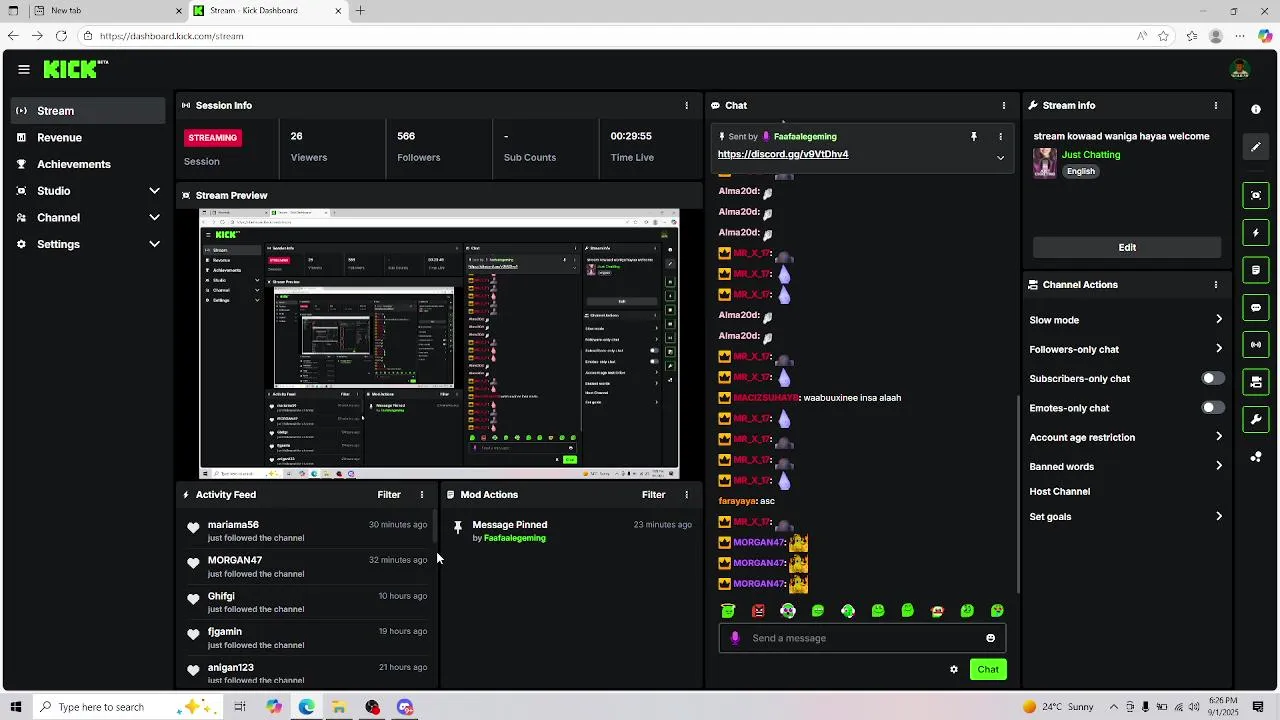
Task: Open Task View on the taskbar
Action: (240, 707)
